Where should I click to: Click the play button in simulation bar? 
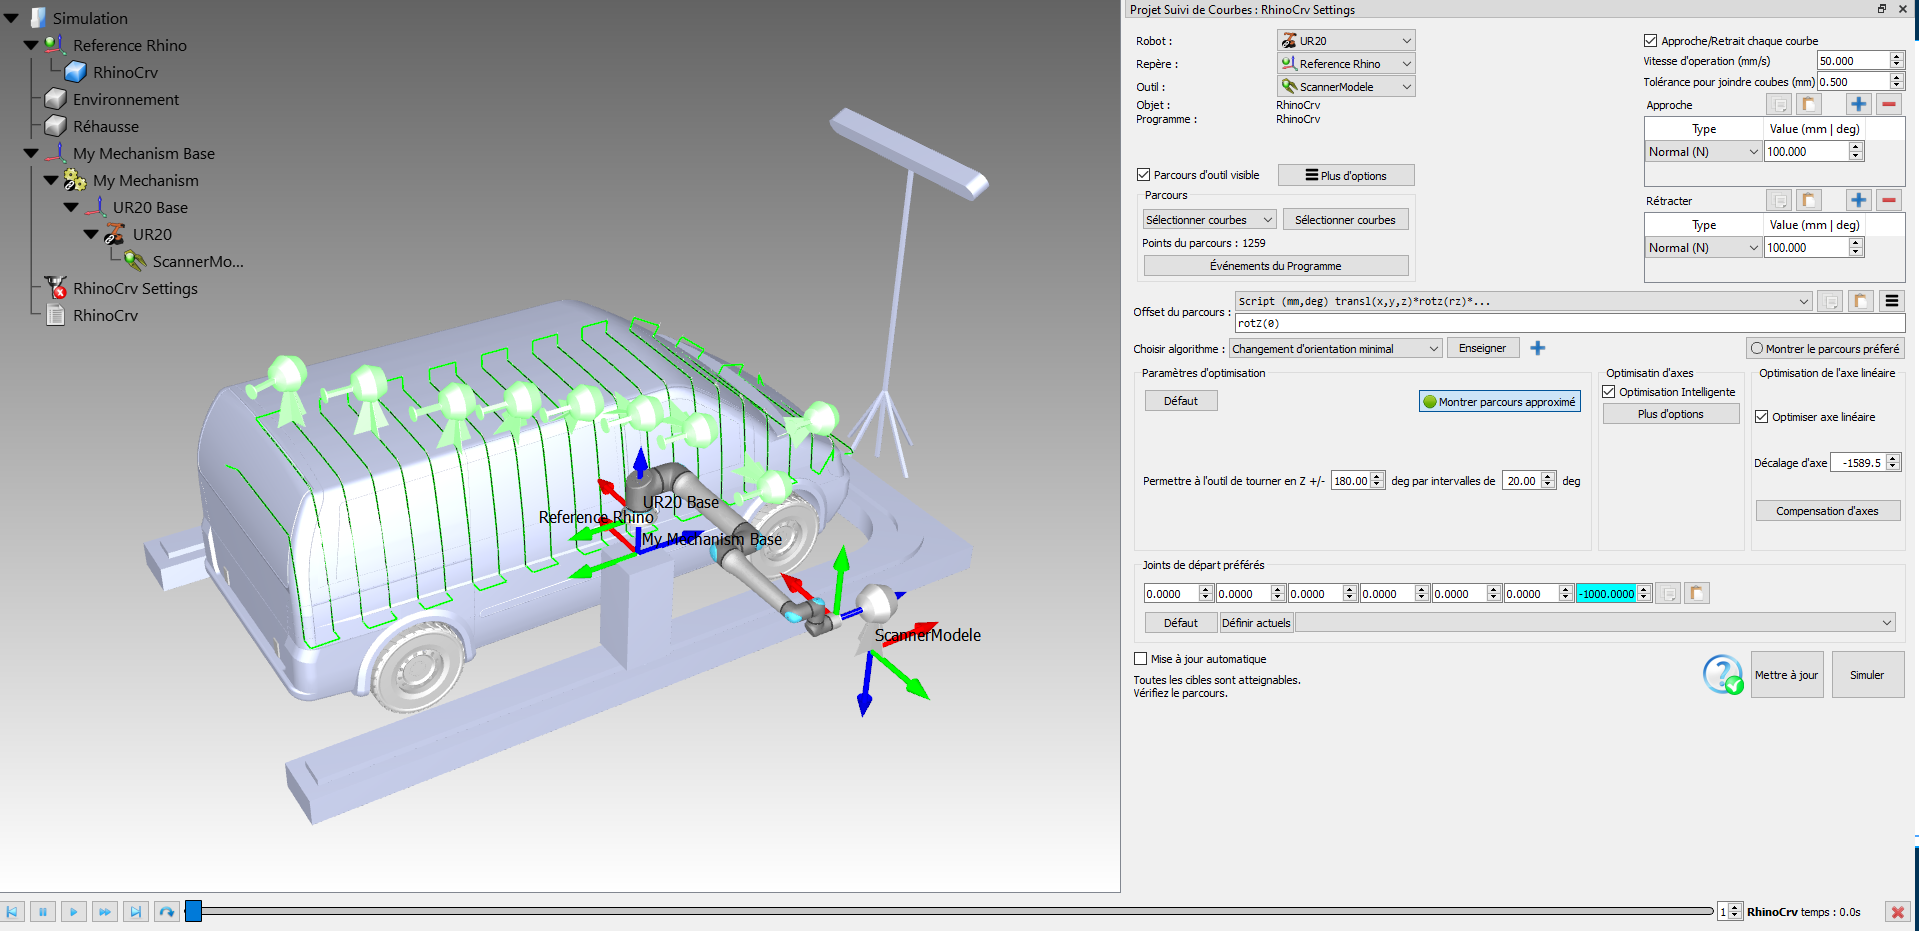[73, 912]
